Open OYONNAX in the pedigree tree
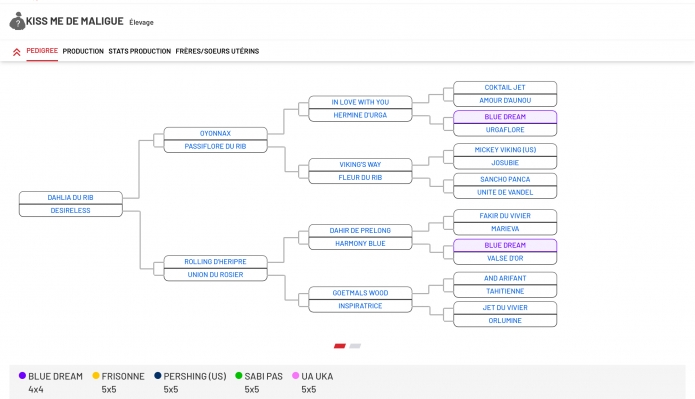This screenshot has width=695, height=399. coord(215,133)
